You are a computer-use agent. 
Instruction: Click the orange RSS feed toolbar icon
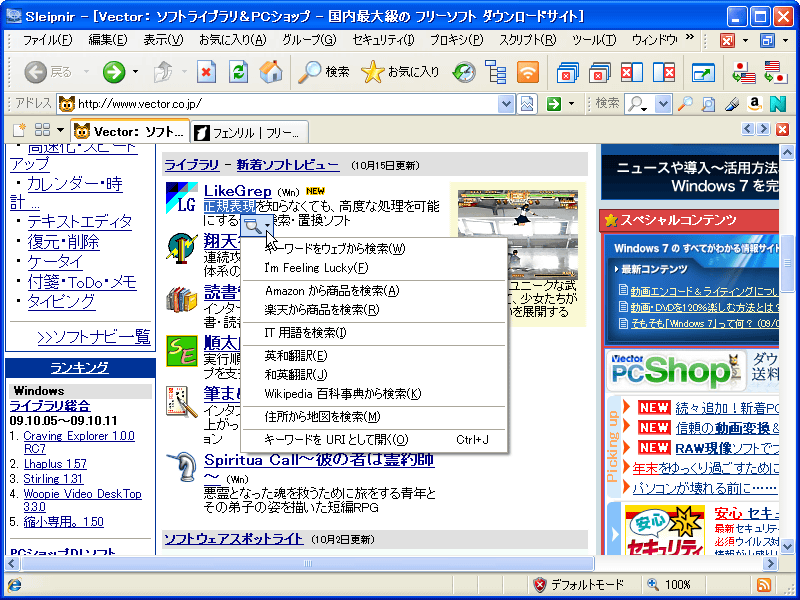[528, 72]
